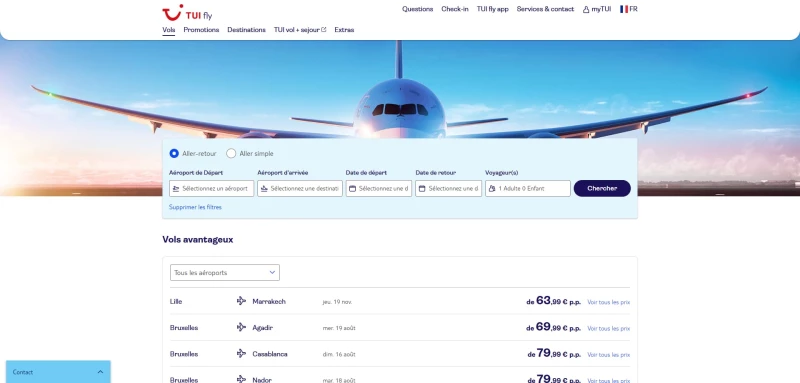Click the Aéroport d'arrivée input field

point(300,188)
